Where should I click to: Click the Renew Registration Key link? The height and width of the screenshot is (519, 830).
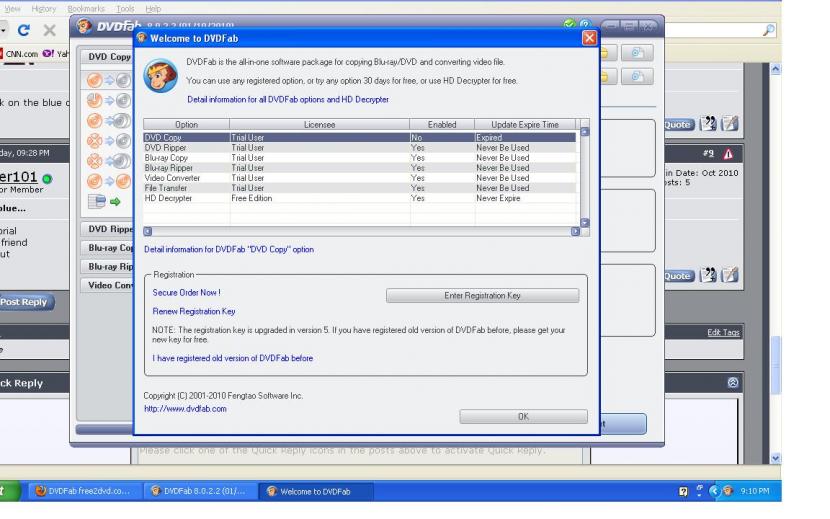click(194, 311)
